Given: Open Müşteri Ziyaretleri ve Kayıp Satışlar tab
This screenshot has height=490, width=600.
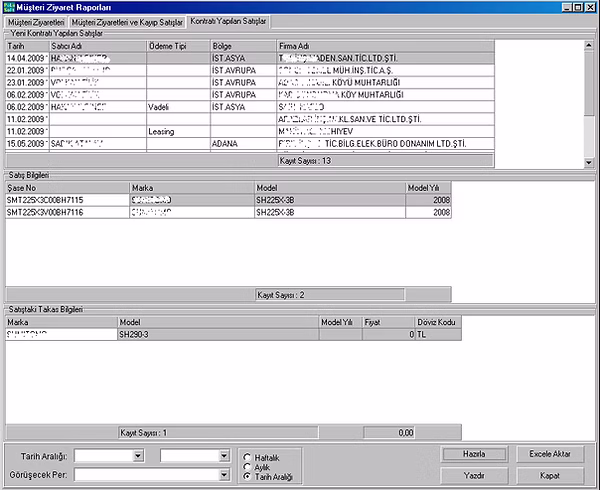Looking at the screenshot, I should 127,21.
